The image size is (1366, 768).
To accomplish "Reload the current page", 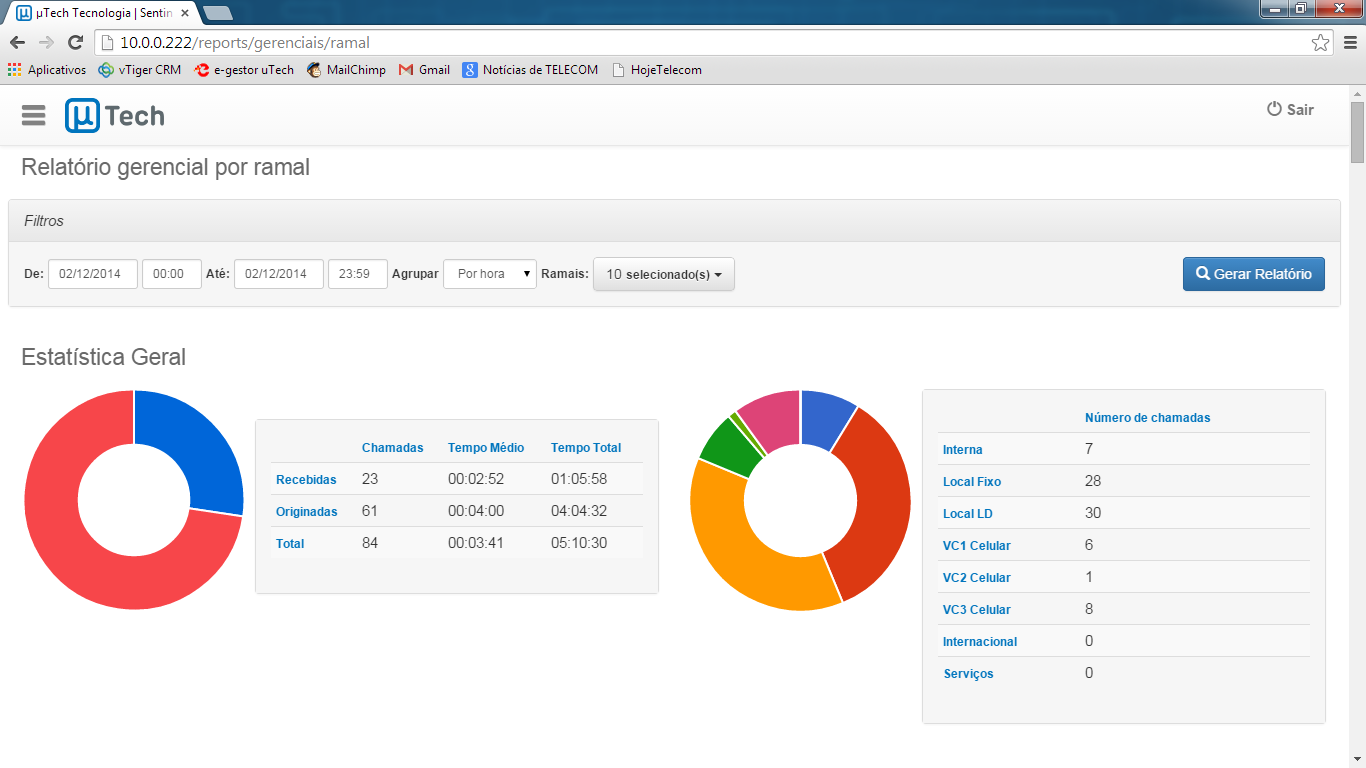I will [75, 42].
